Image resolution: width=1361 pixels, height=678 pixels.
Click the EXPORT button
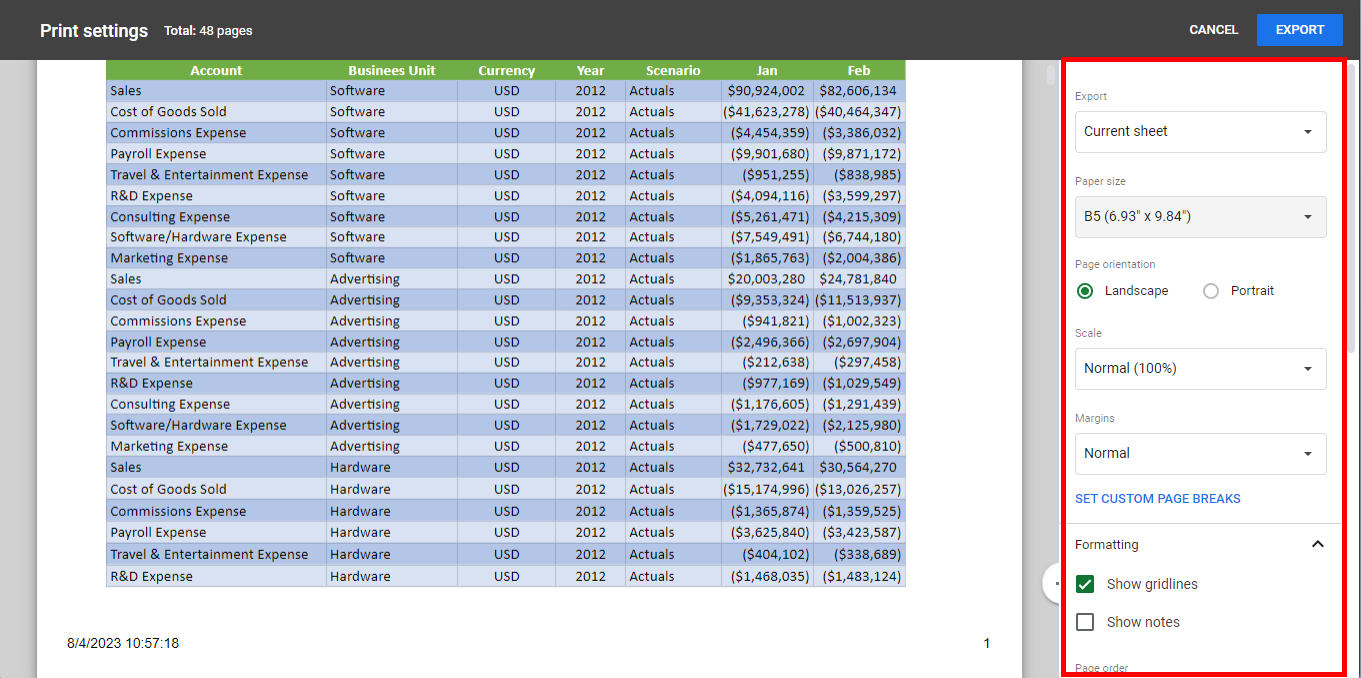pos(1299,30)
